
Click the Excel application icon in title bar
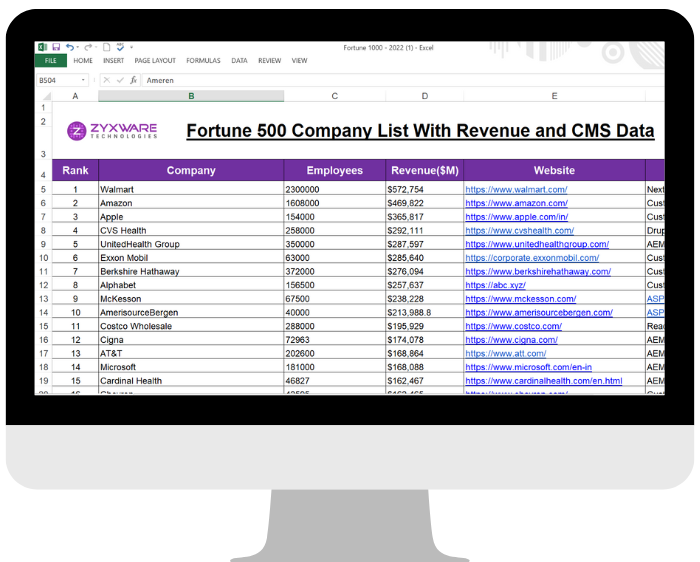tap(42, 47)
